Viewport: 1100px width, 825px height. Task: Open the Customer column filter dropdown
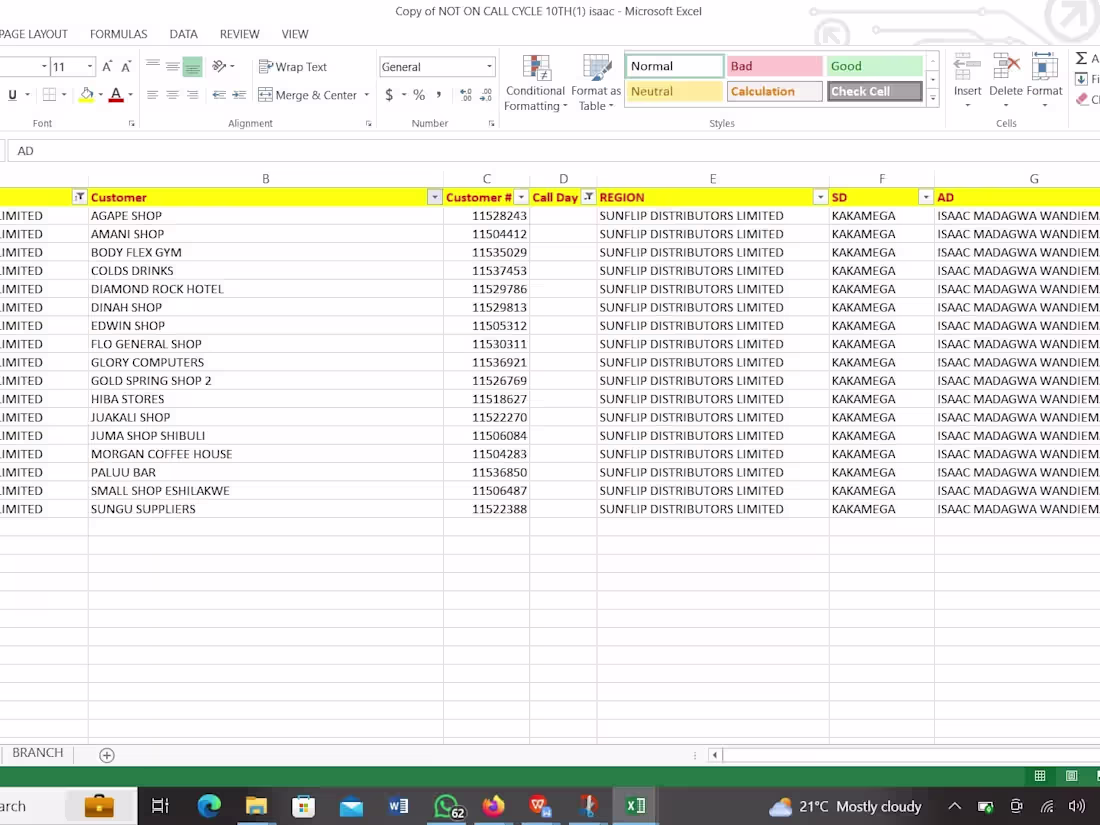coord(434,197)
